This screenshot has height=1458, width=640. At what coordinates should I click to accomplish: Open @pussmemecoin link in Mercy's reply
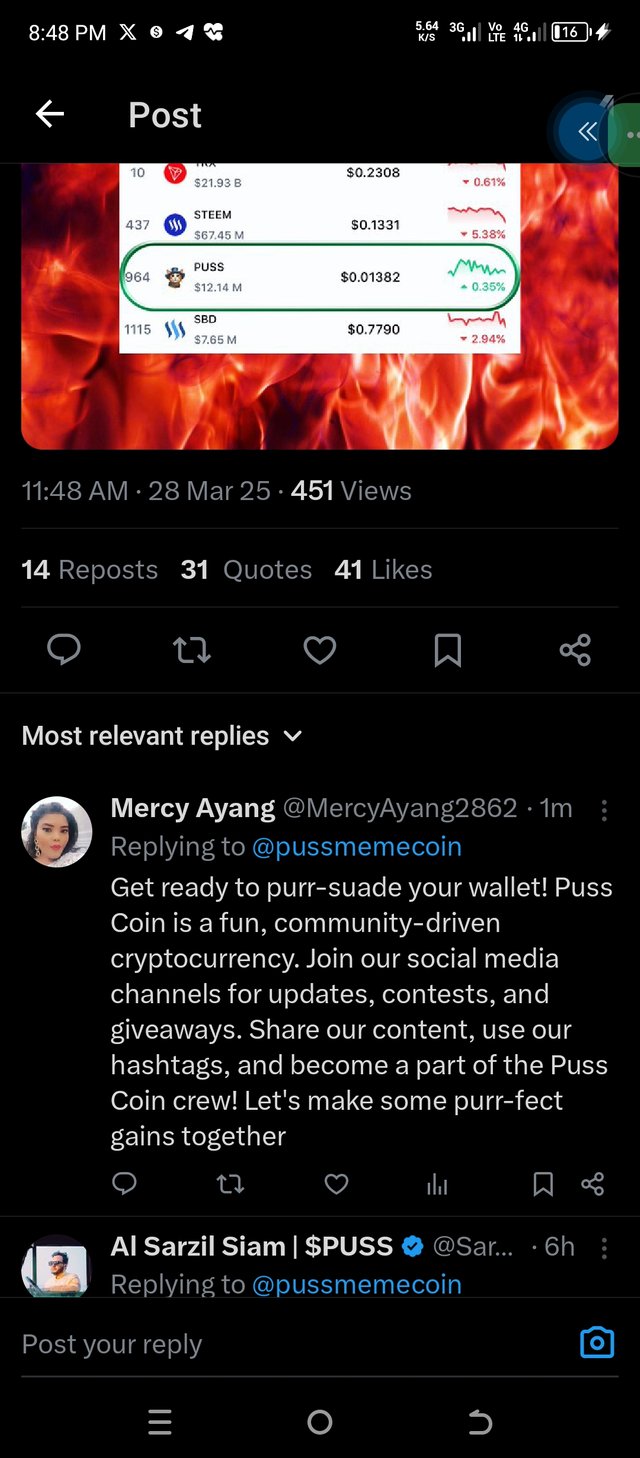[x=357, y=846]
